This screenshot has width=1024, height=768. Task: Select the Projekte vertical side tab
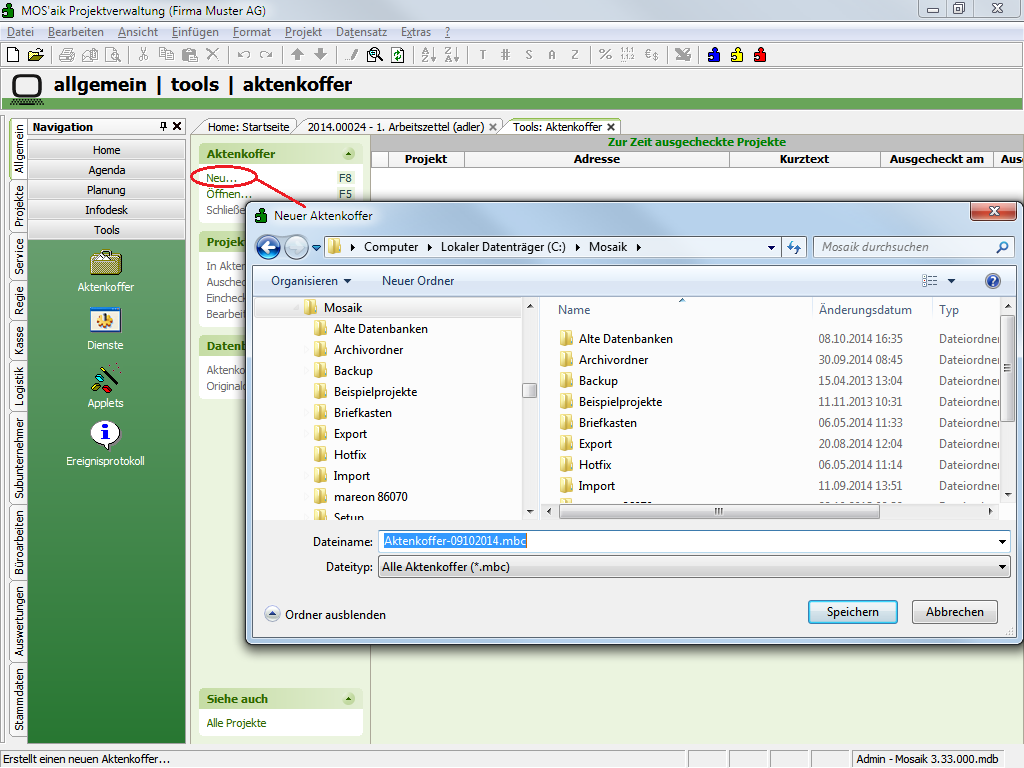[x=19, y=205]
